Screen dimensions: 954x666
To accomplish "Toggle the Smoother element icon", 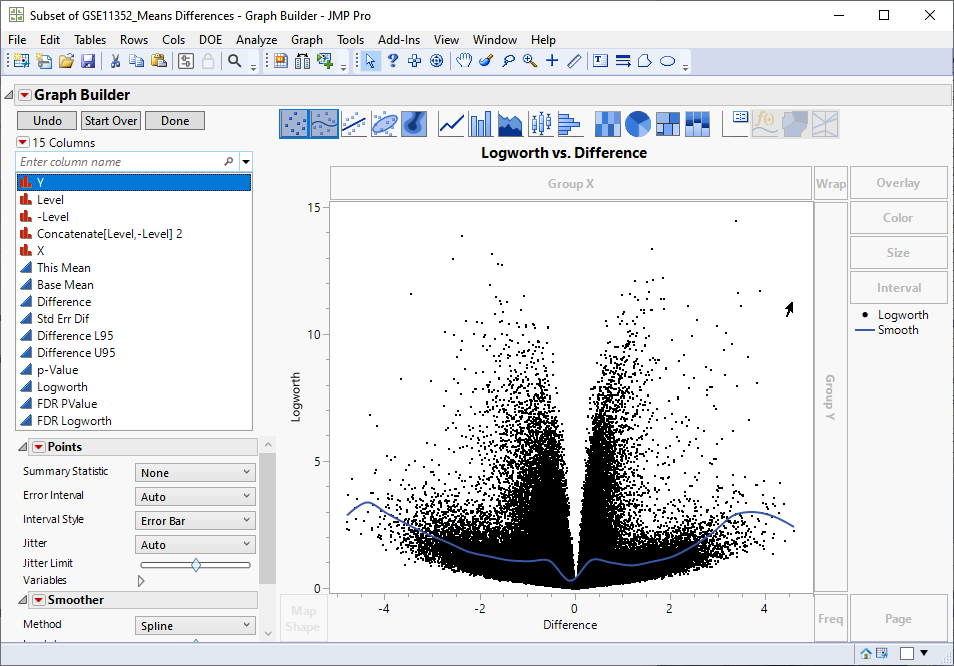I will click(x=324, y=123).
